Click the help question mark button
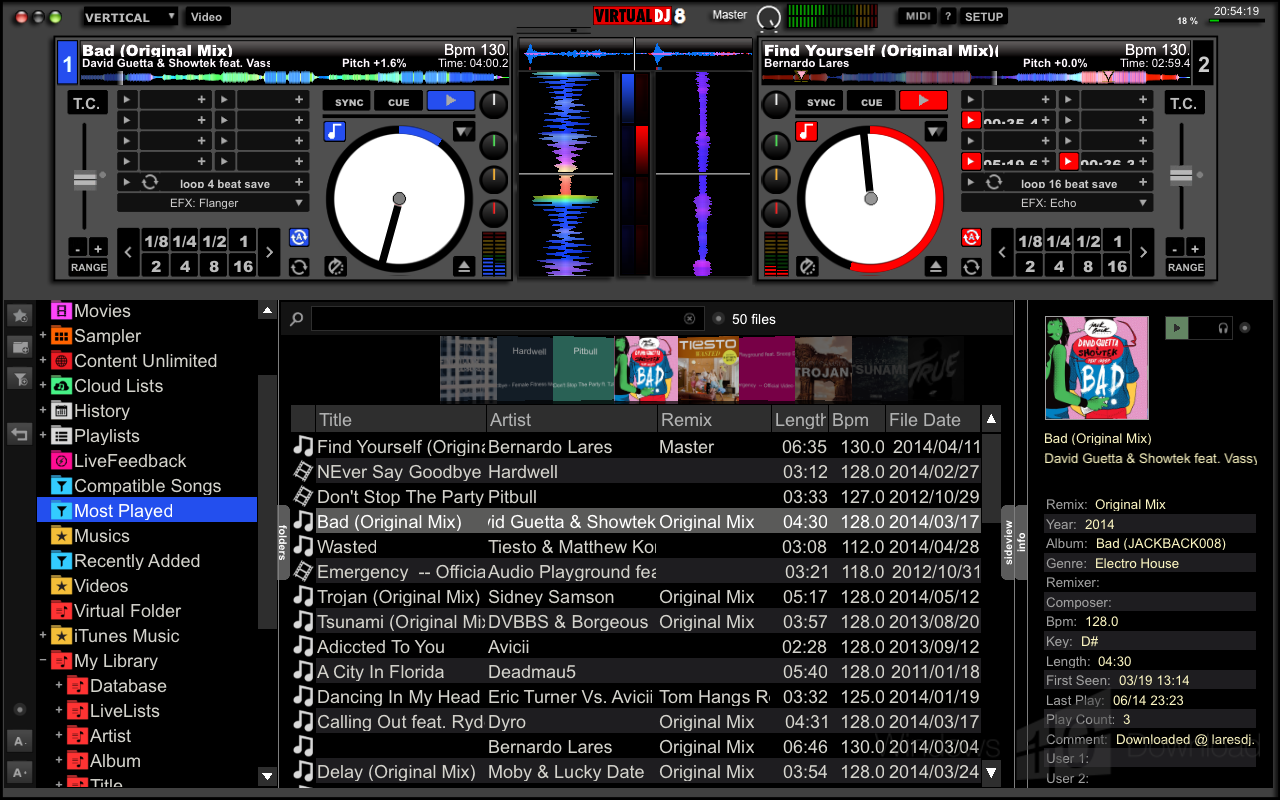 click(948, 16)
